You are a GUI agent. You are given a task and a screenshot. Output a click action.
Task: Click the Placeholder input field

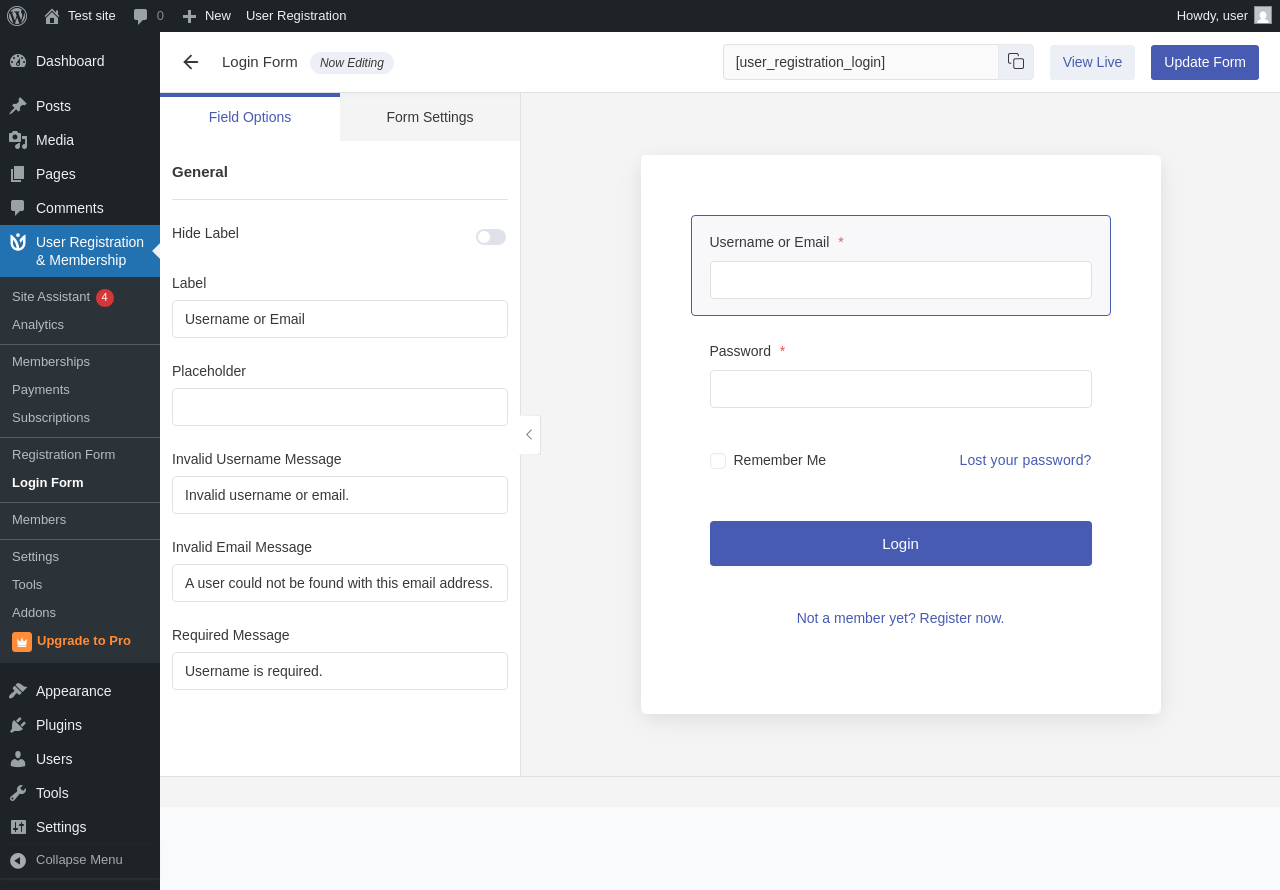coord(340,407)
